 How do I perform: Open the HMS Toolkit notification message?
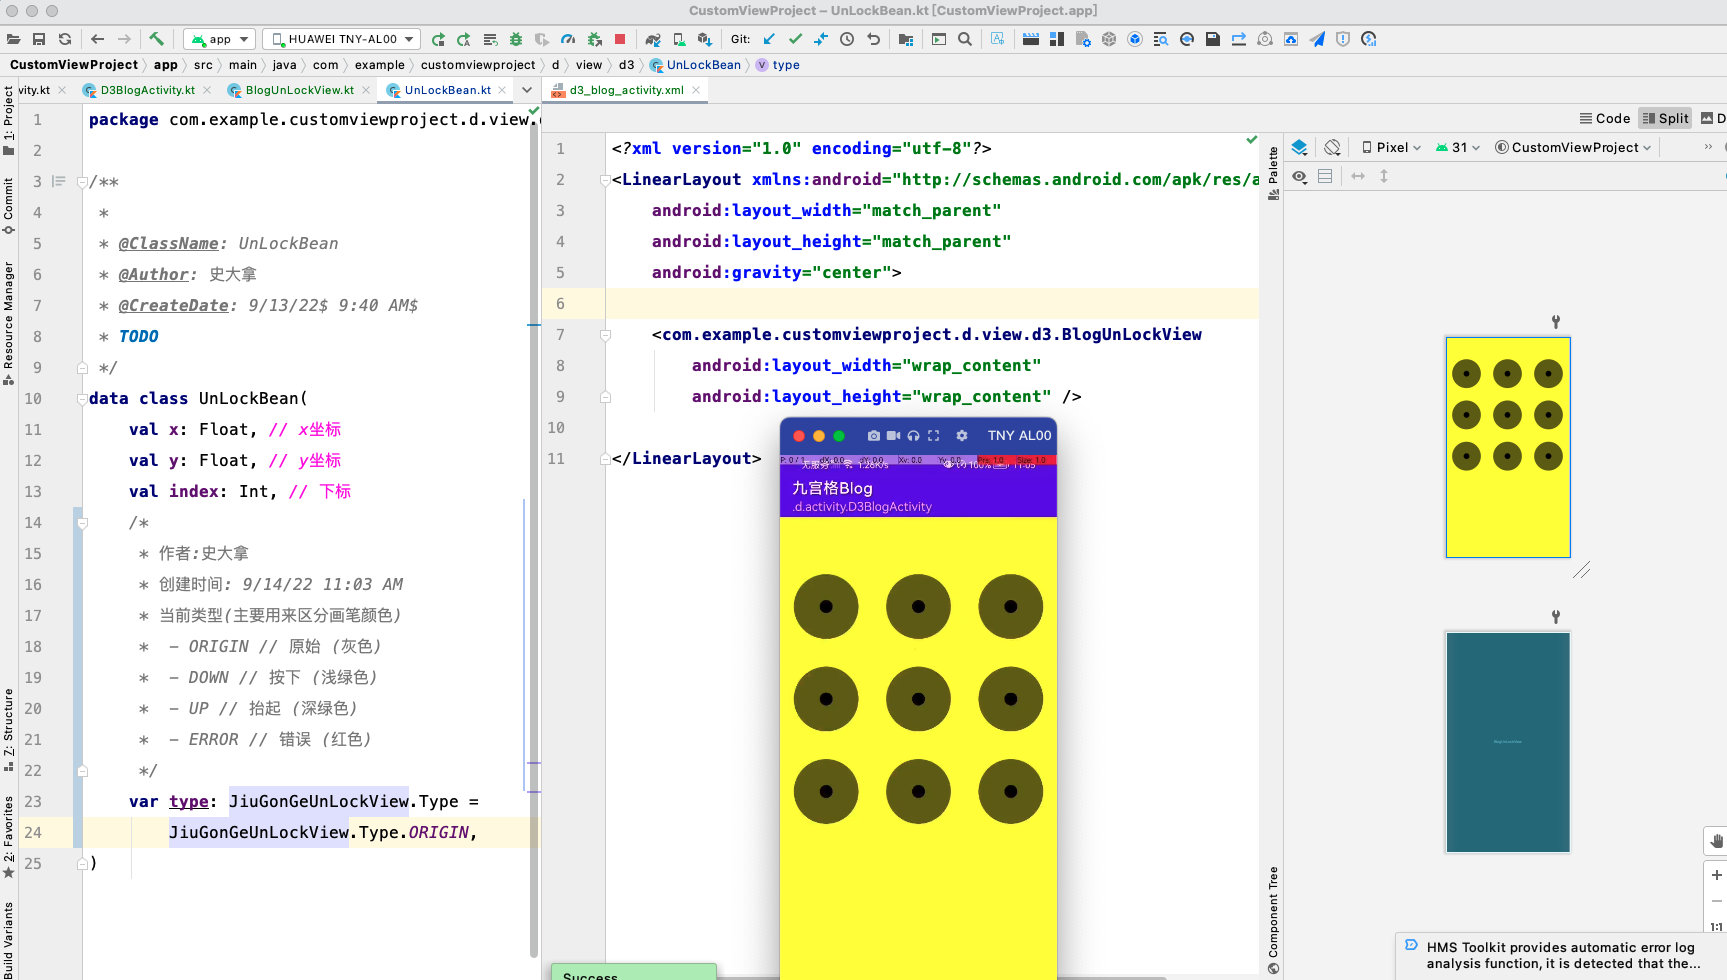tap(1561, 956)
